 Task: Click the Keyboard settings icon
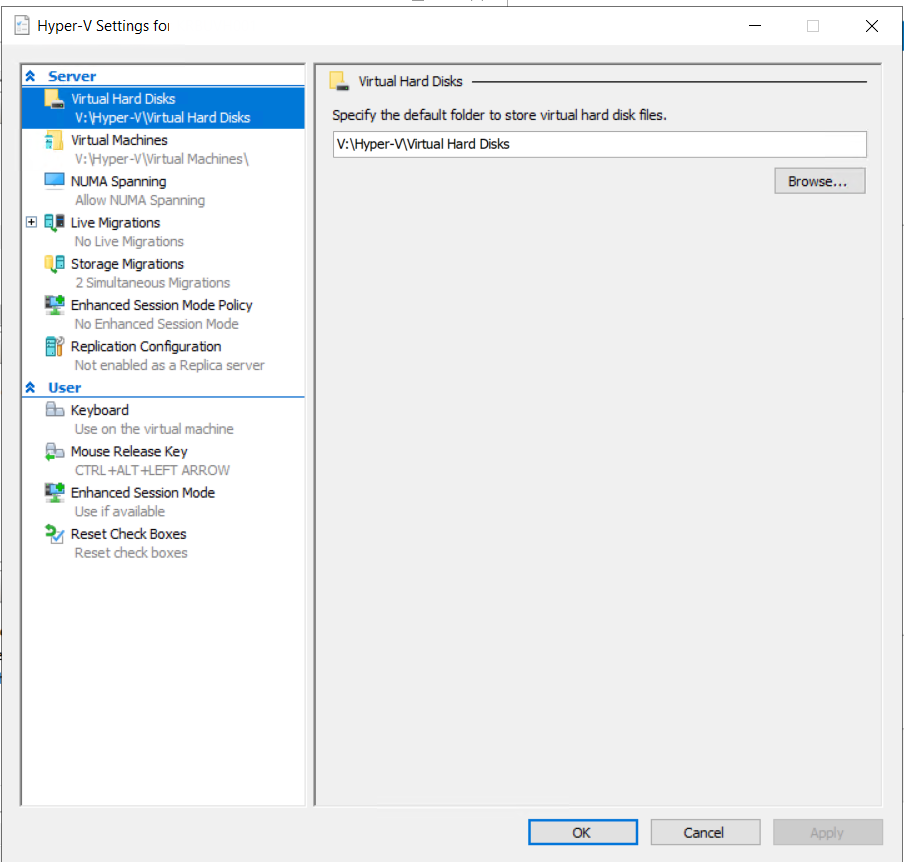click(54, 410)
